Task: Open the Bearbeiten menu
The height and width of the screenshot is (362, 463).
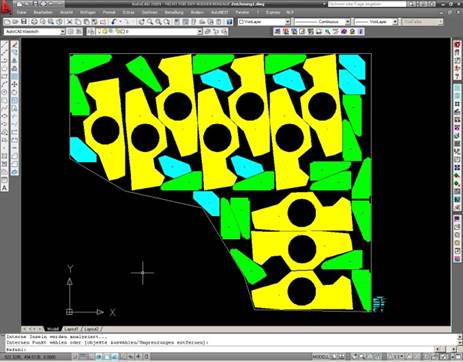Action: click(x=43, y=12)
